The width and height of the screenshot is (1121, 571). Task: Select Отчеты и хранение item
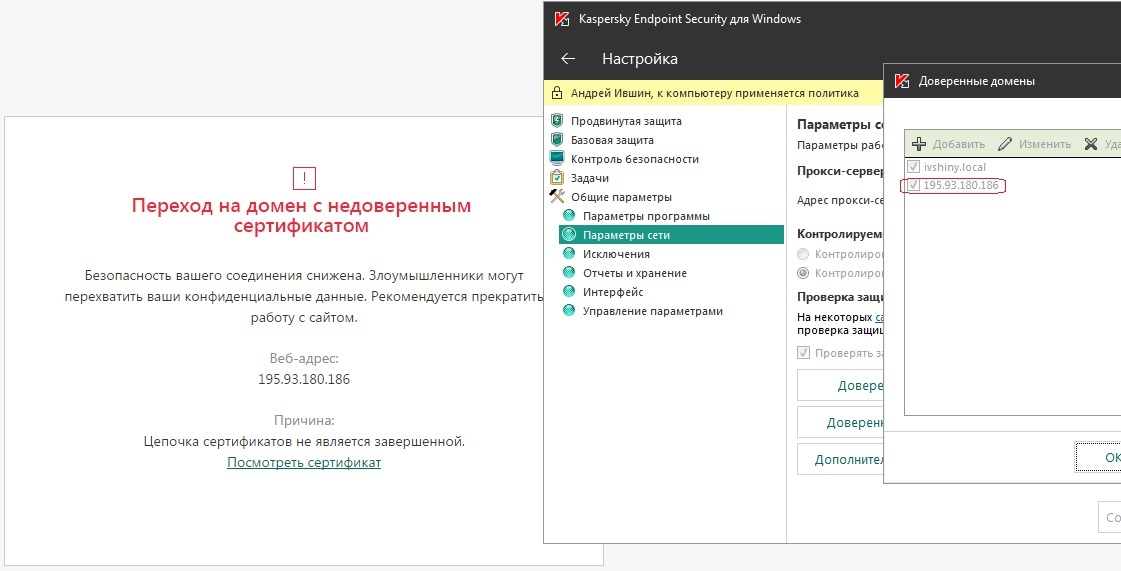coord(635,273)
